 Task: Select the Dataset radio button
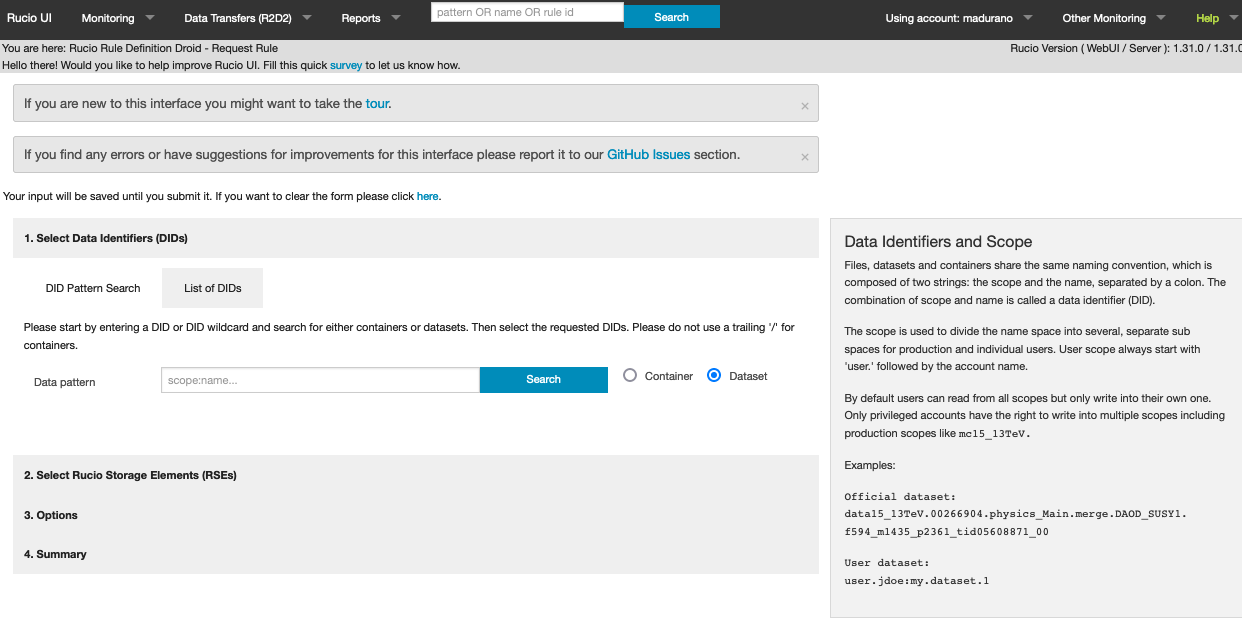pos(714,376)
